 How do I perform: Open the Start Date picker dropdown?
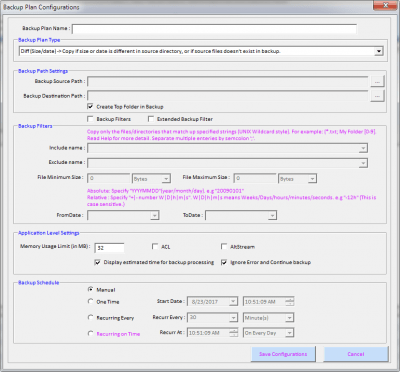[233, 302]
